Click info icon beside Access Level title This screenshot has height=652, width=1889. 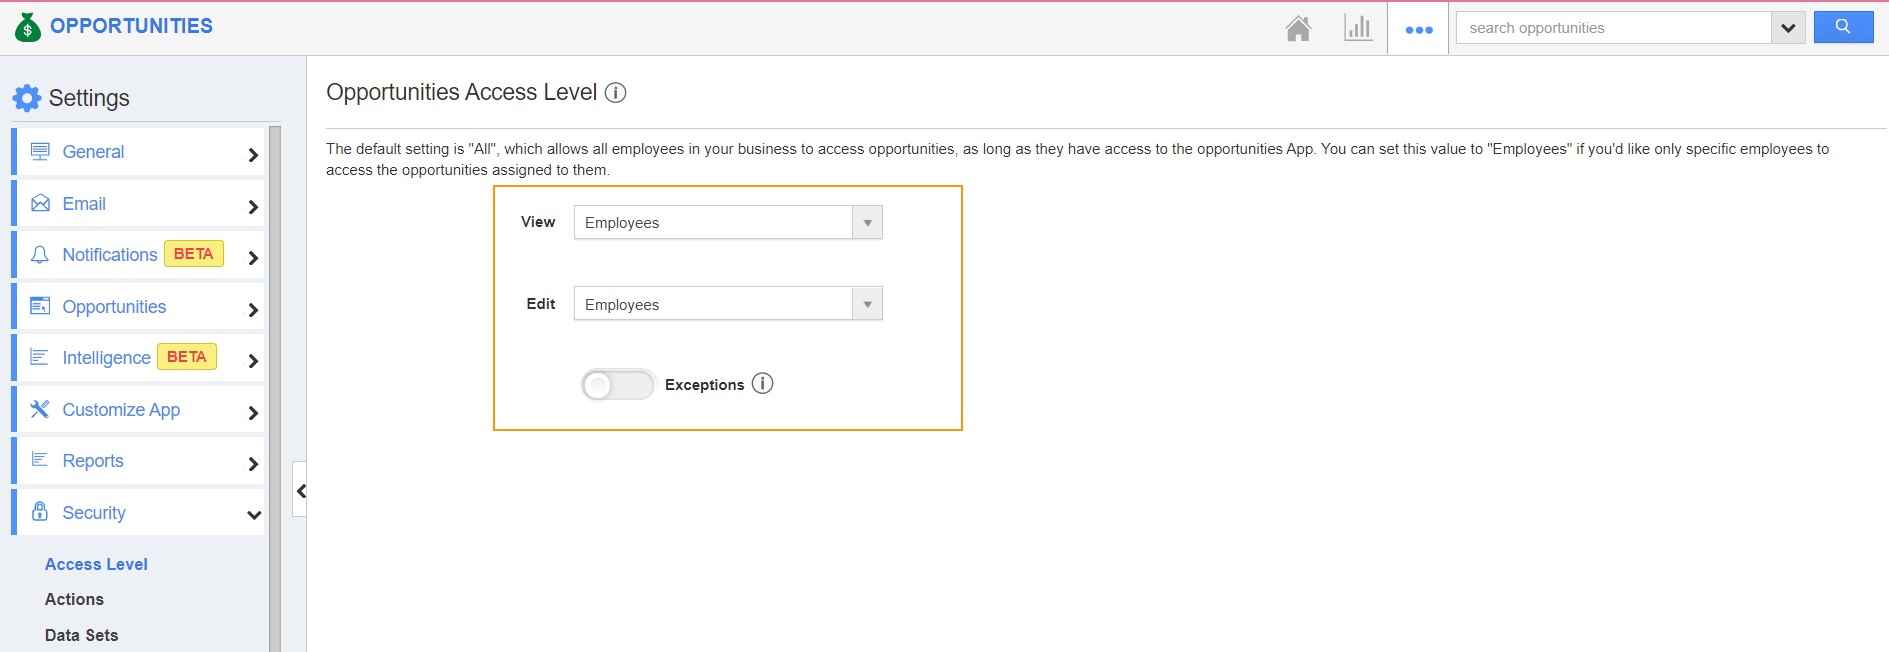click(616, 93)
